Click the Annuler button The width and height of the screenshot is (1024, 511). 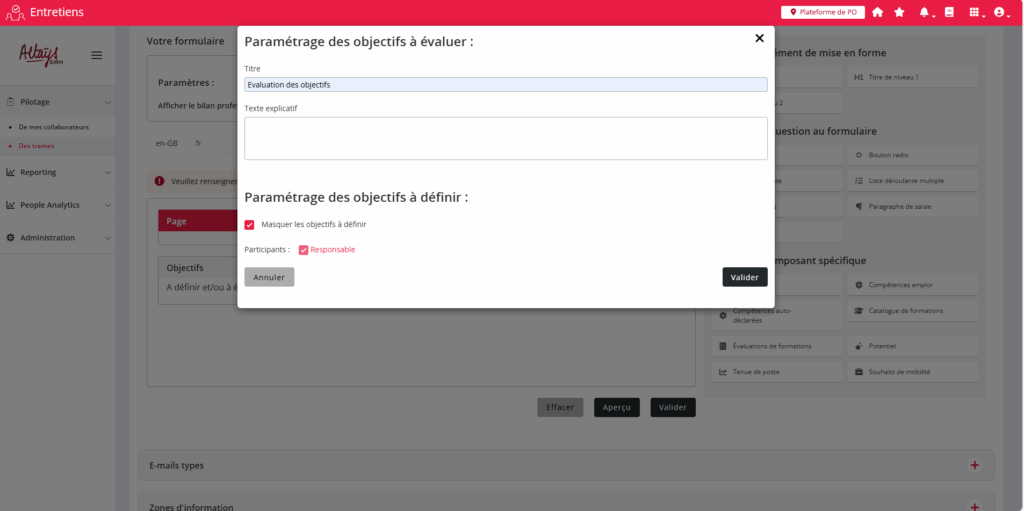point(269,277)
